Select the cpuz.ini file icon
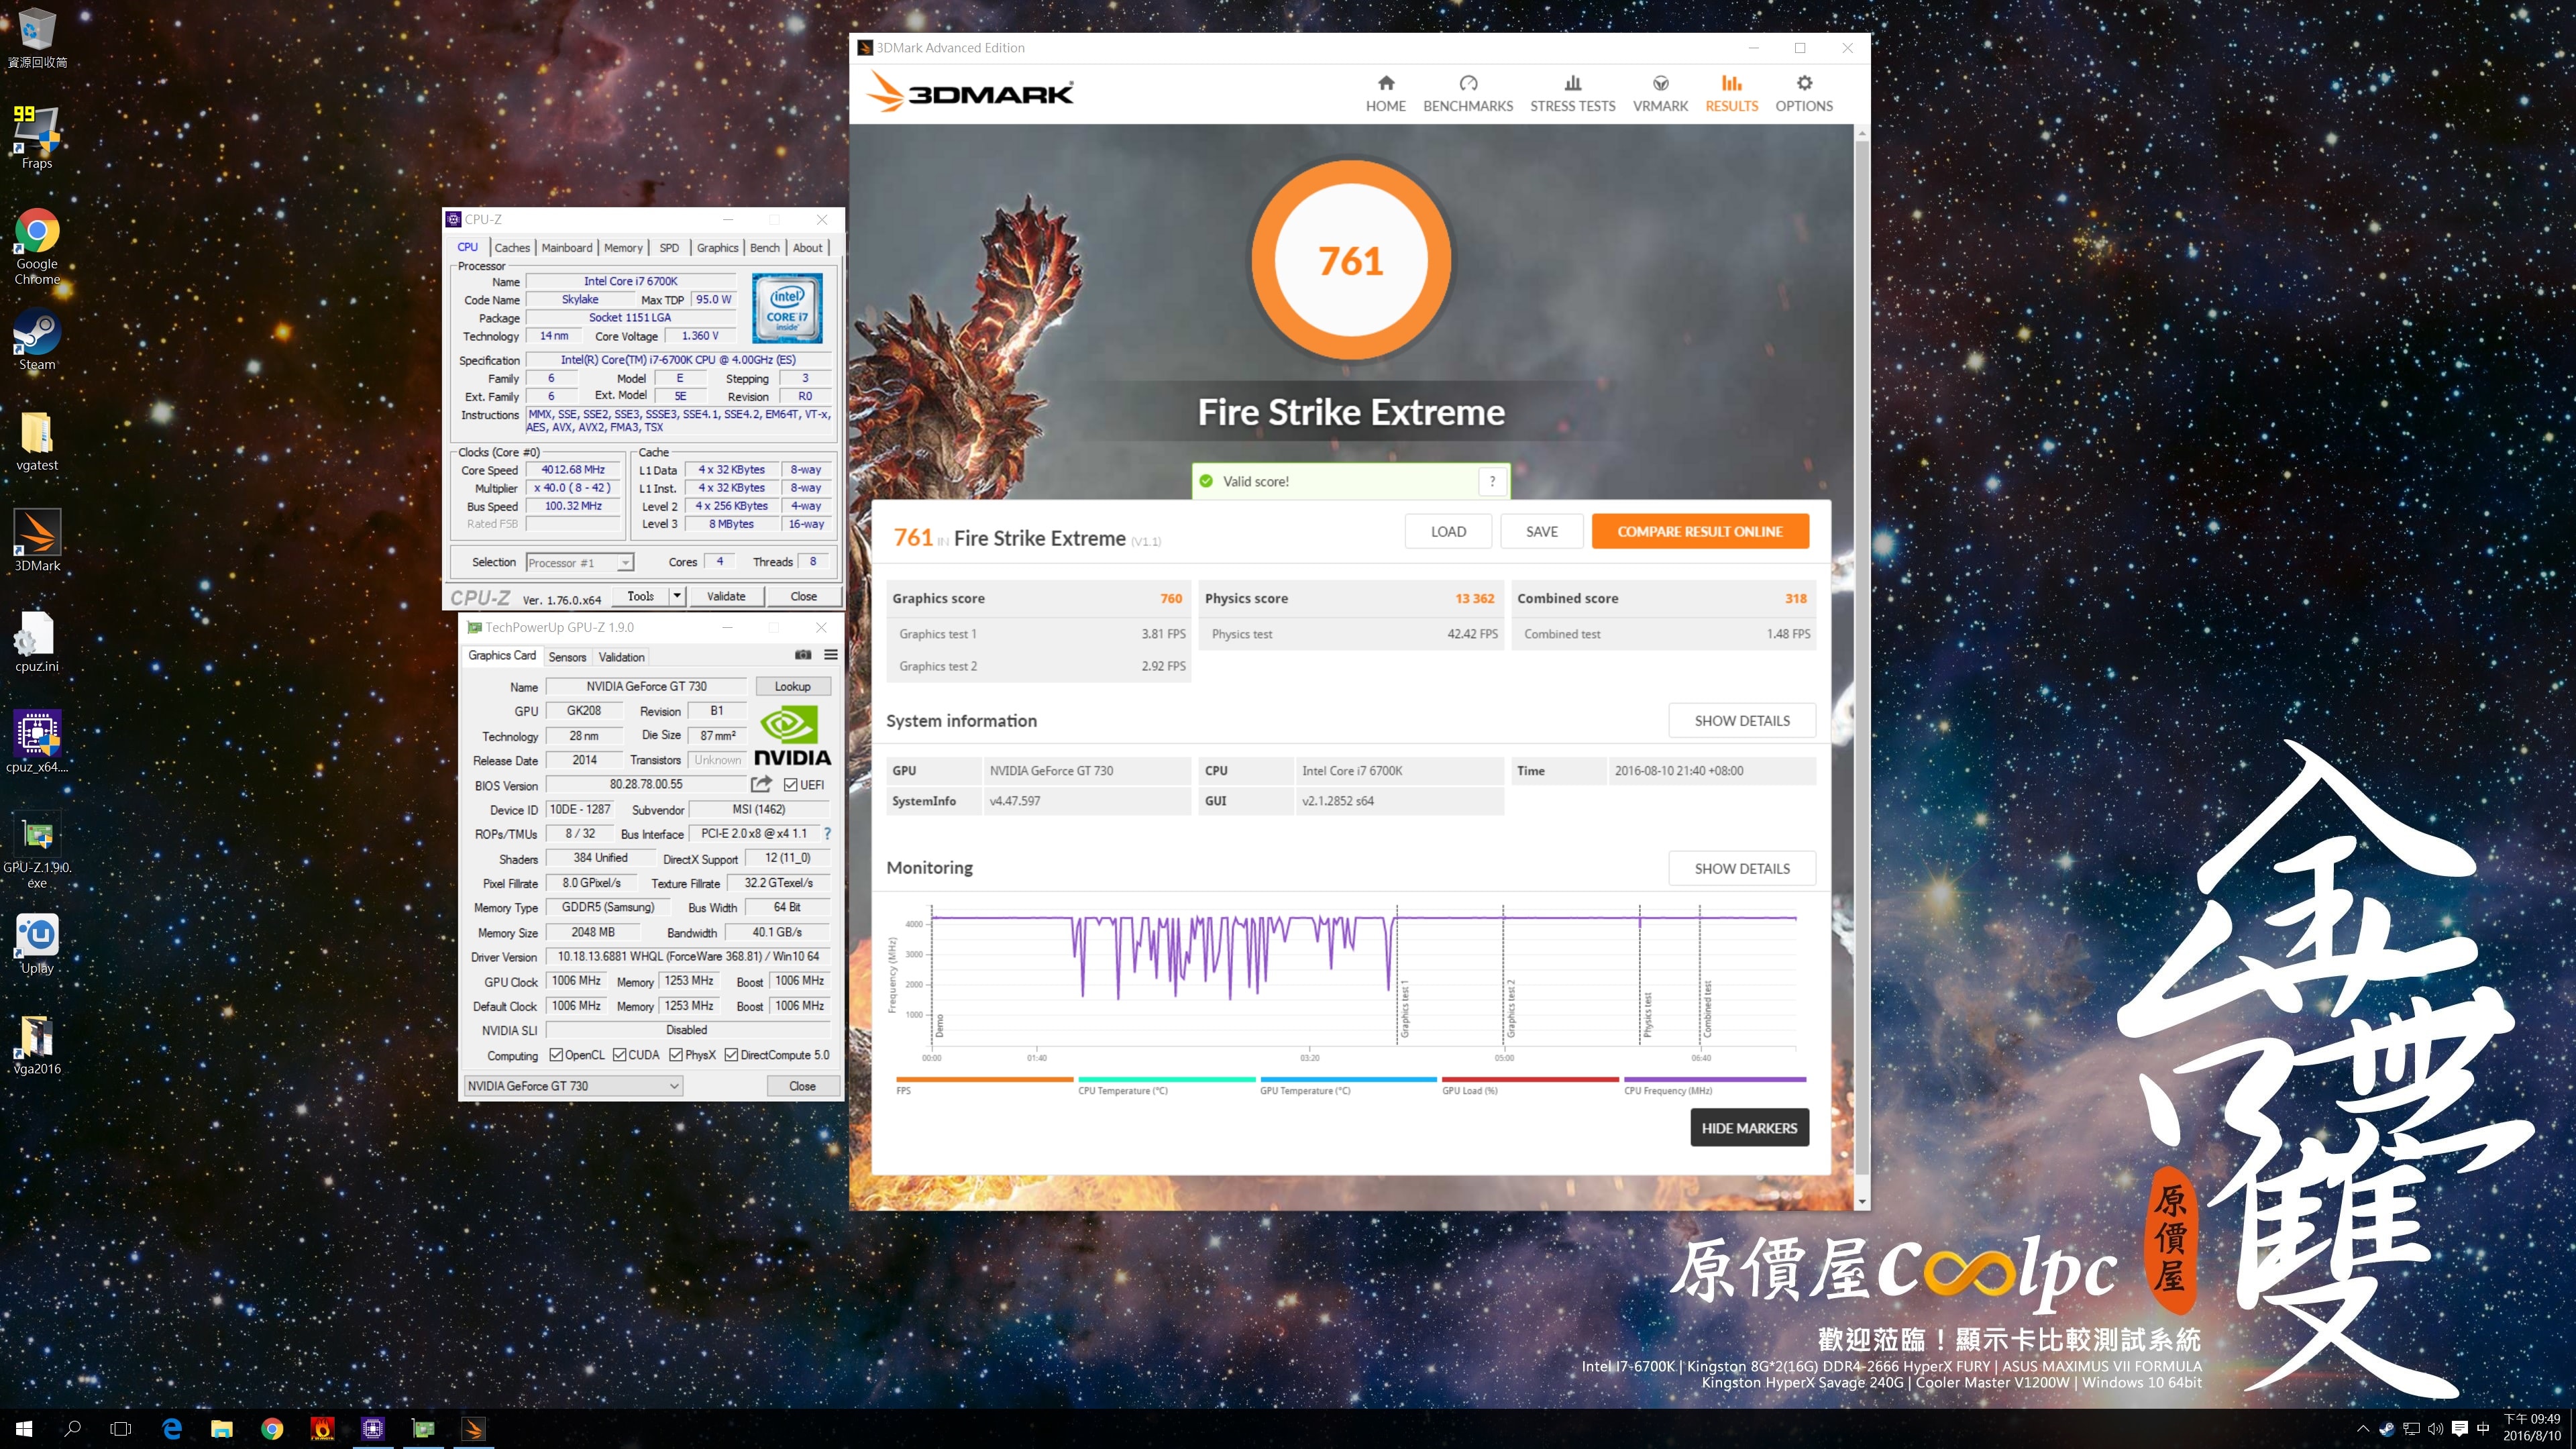This screenshot has height=1449, width=2576. point(37,641)
